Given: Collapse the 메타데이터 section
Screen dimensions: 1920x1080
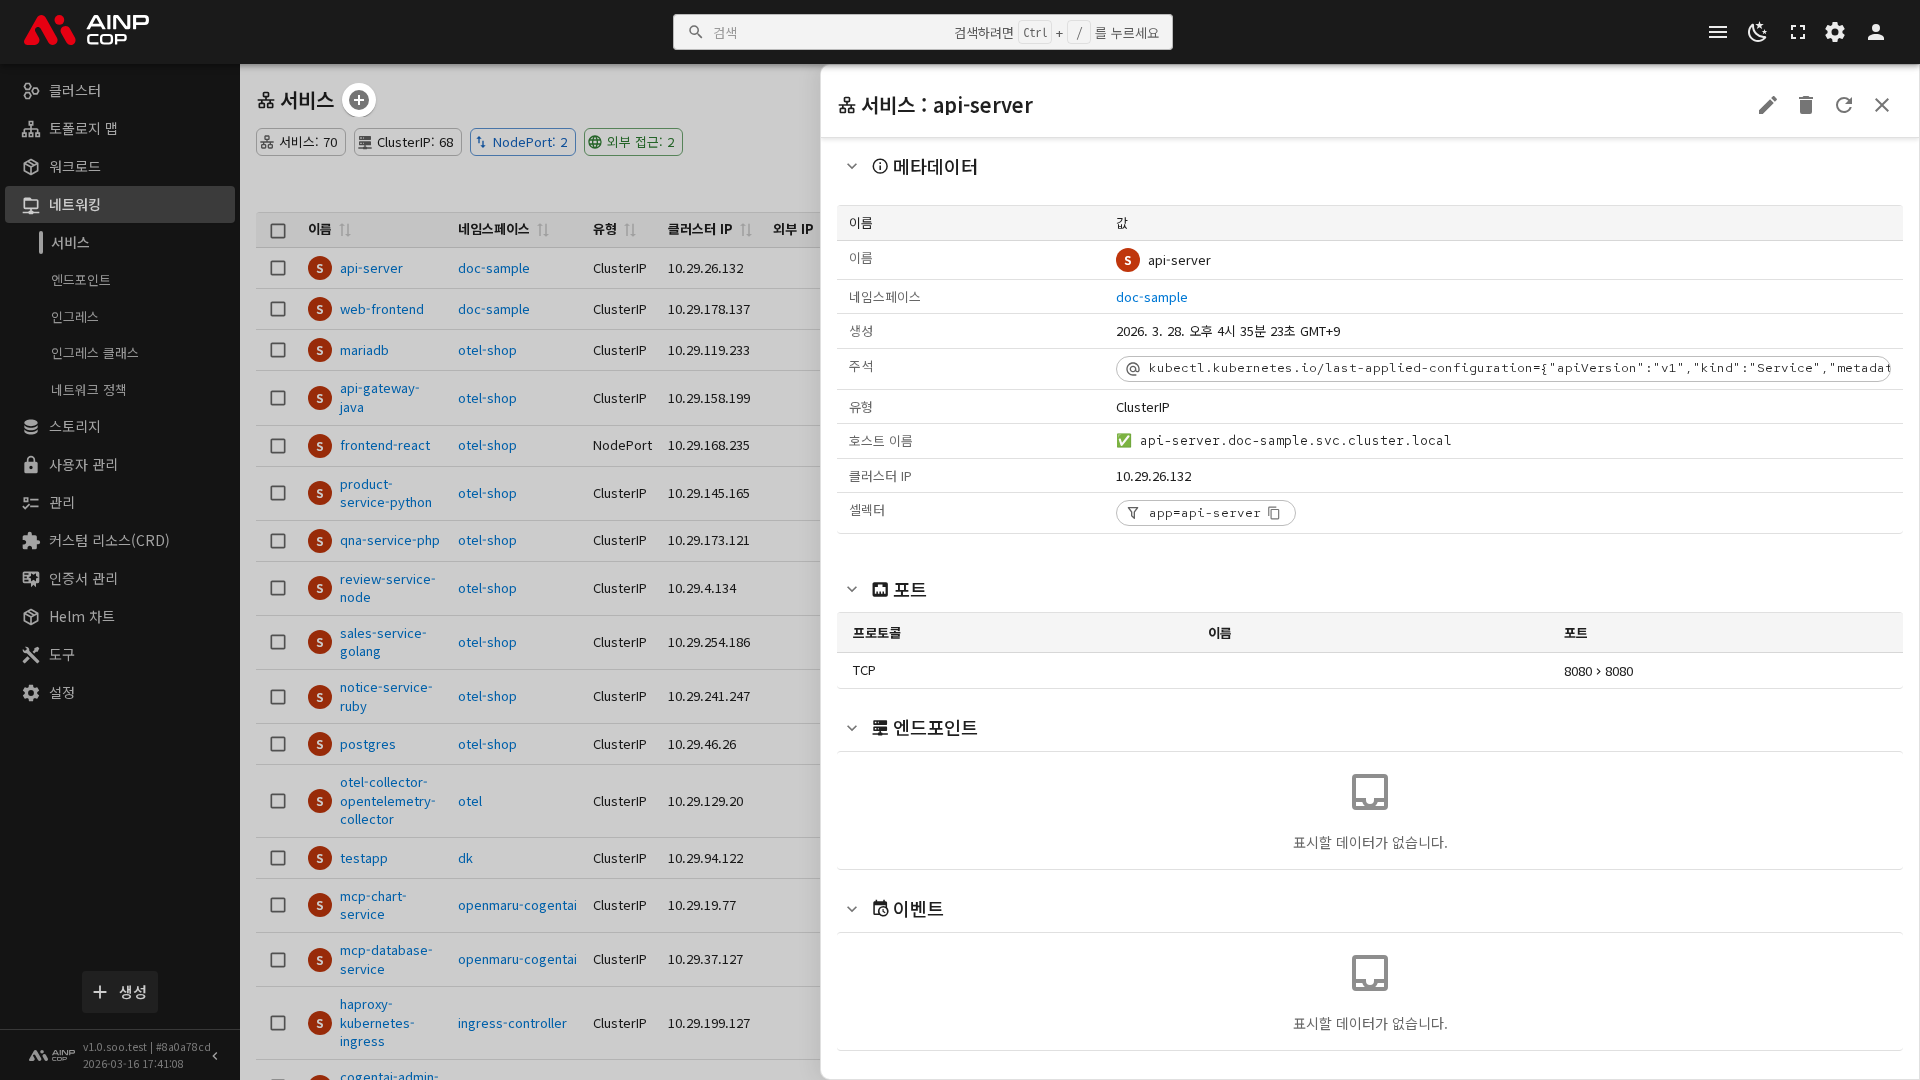Looking at the screenshot, I should coord(851,167).
